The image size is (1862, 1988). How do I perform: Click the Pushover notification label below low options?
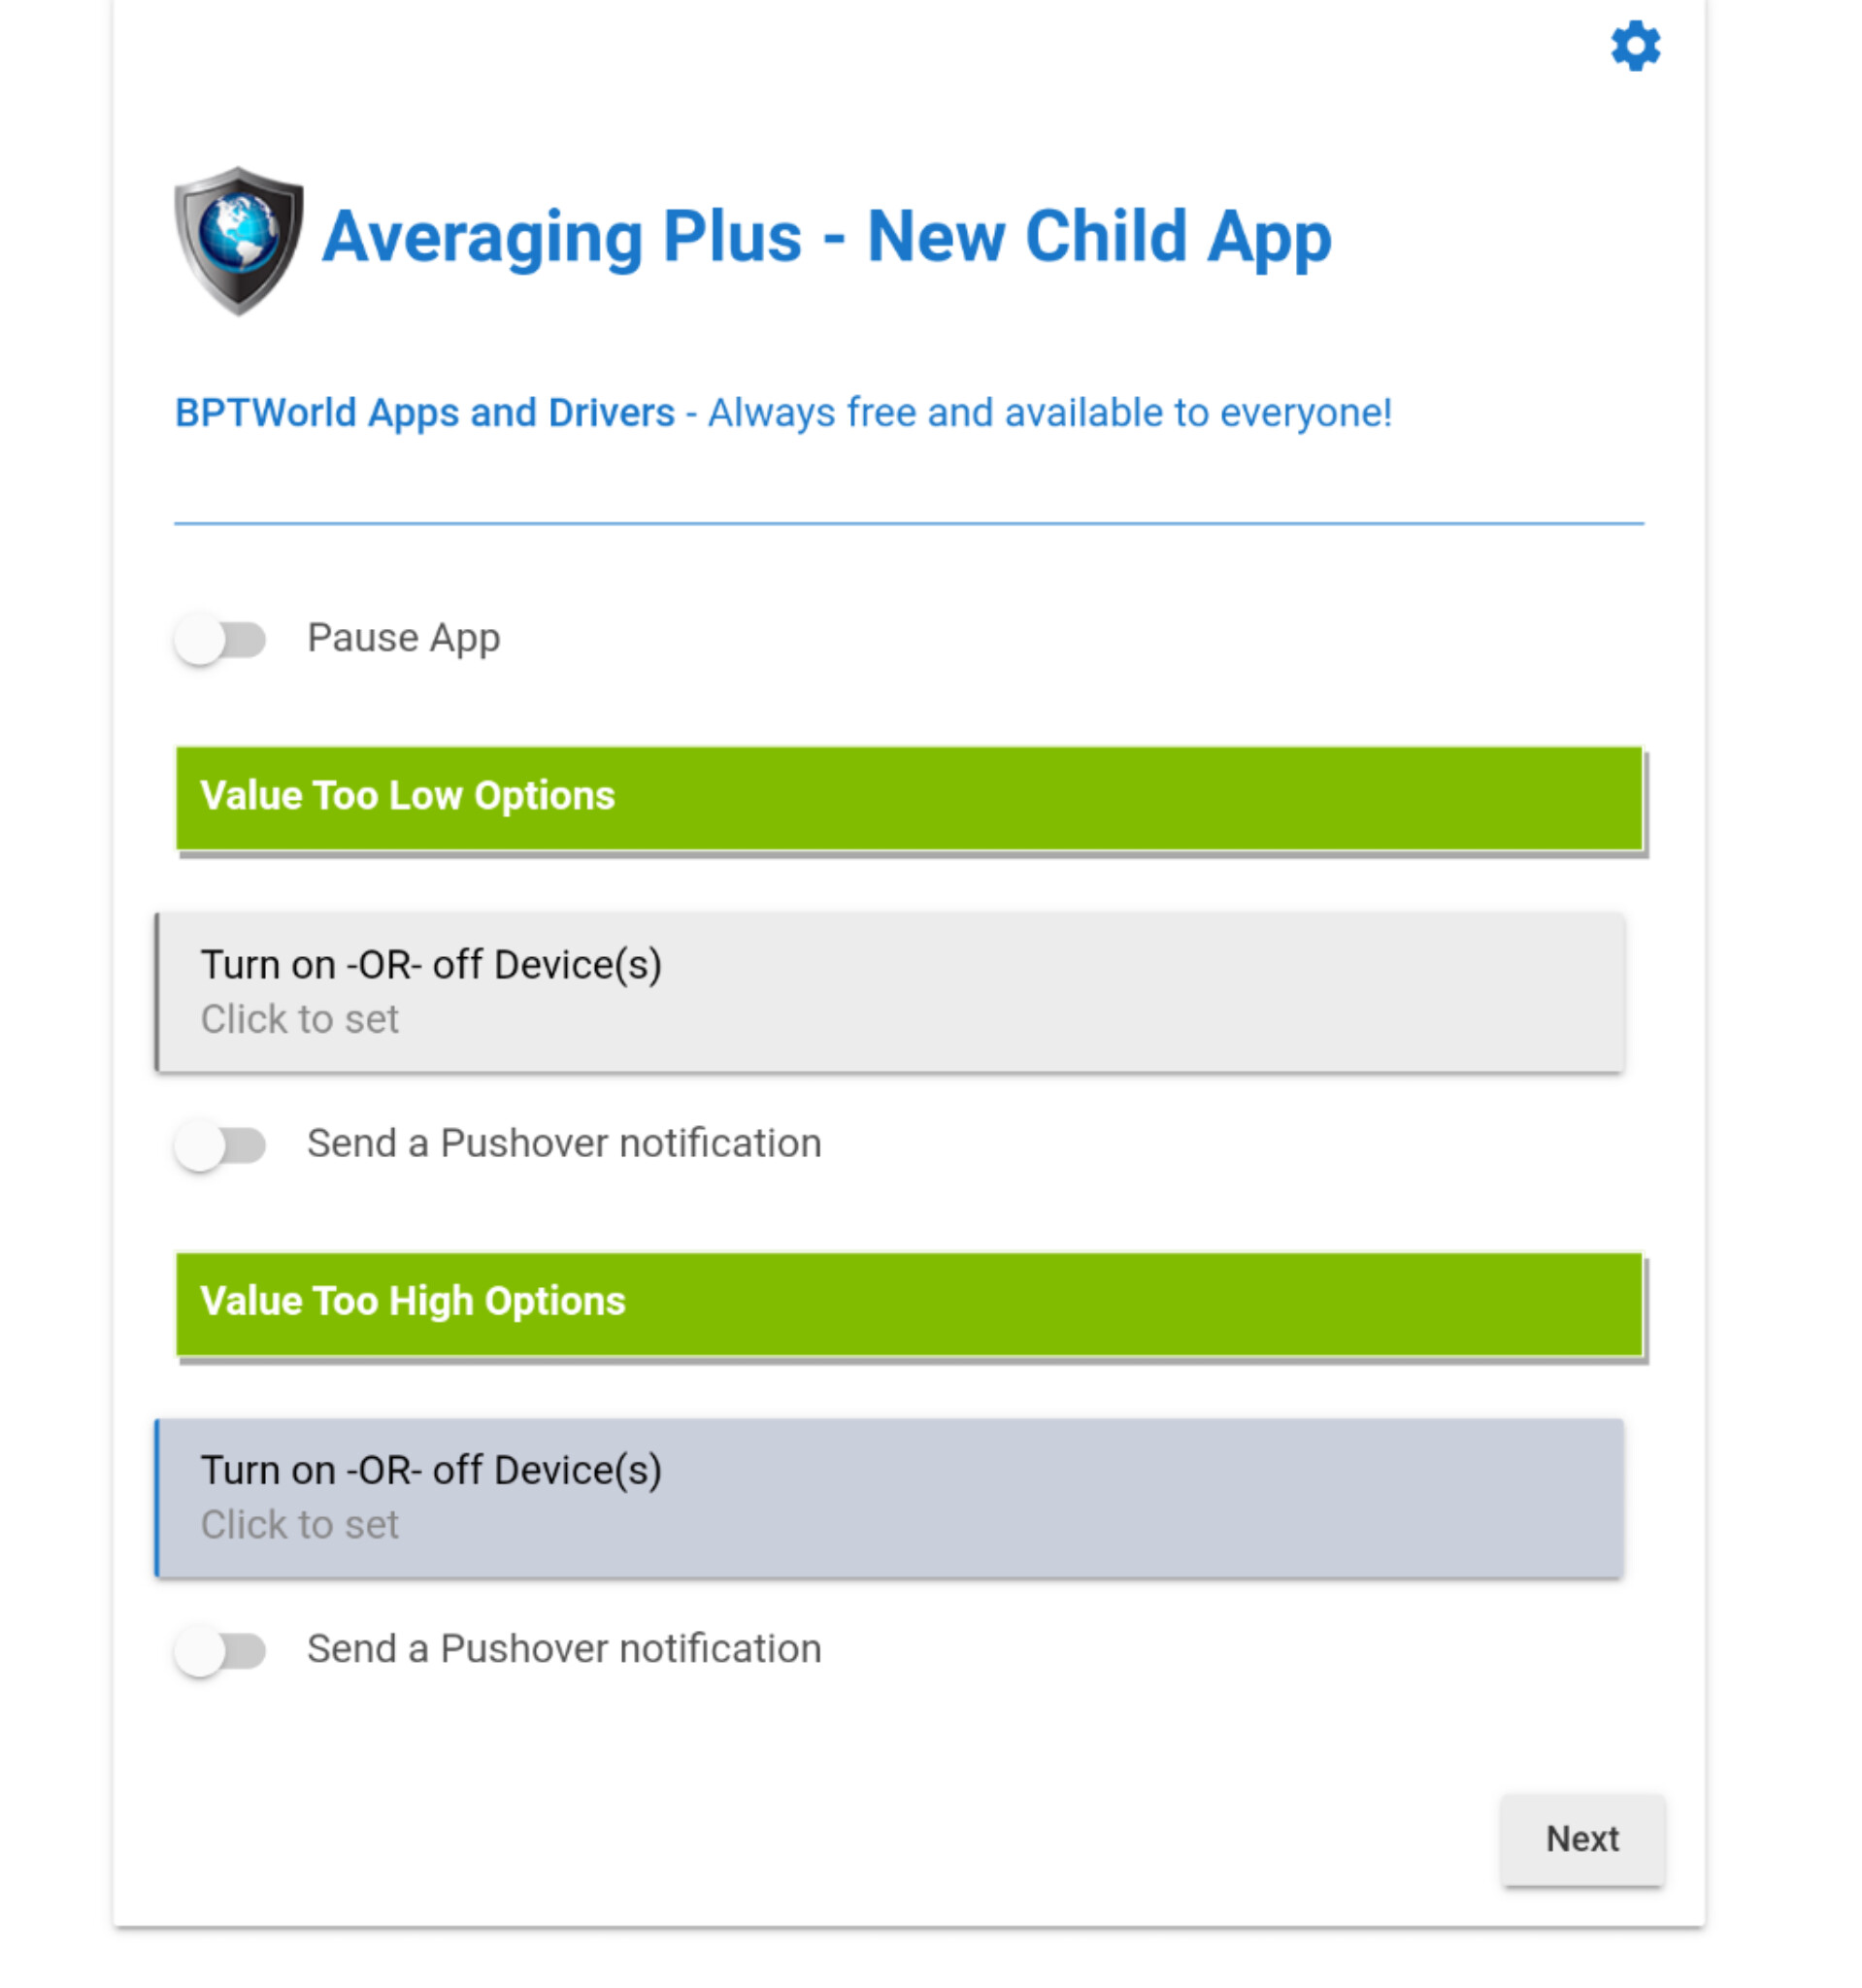565,1143
